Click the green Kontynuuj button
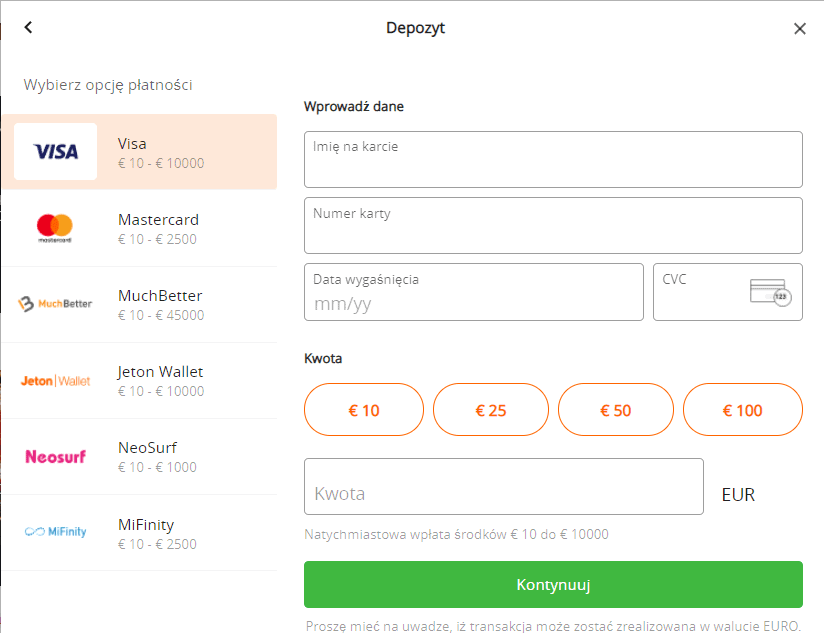824x633 pixels. pos(553,585)
